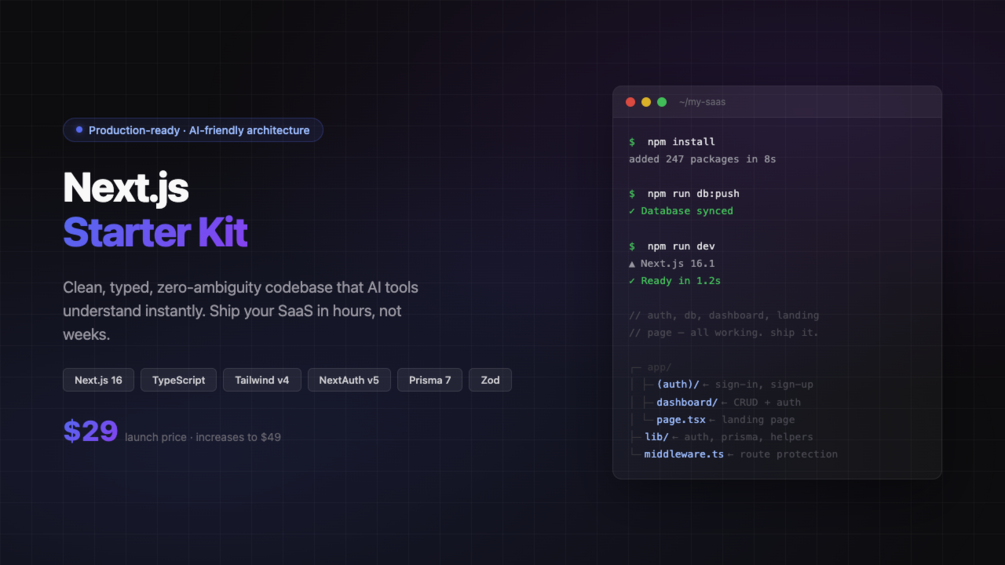Click the green maximize dot in terminal
The height and width of the screenshot is (565, 1005).
662,102
